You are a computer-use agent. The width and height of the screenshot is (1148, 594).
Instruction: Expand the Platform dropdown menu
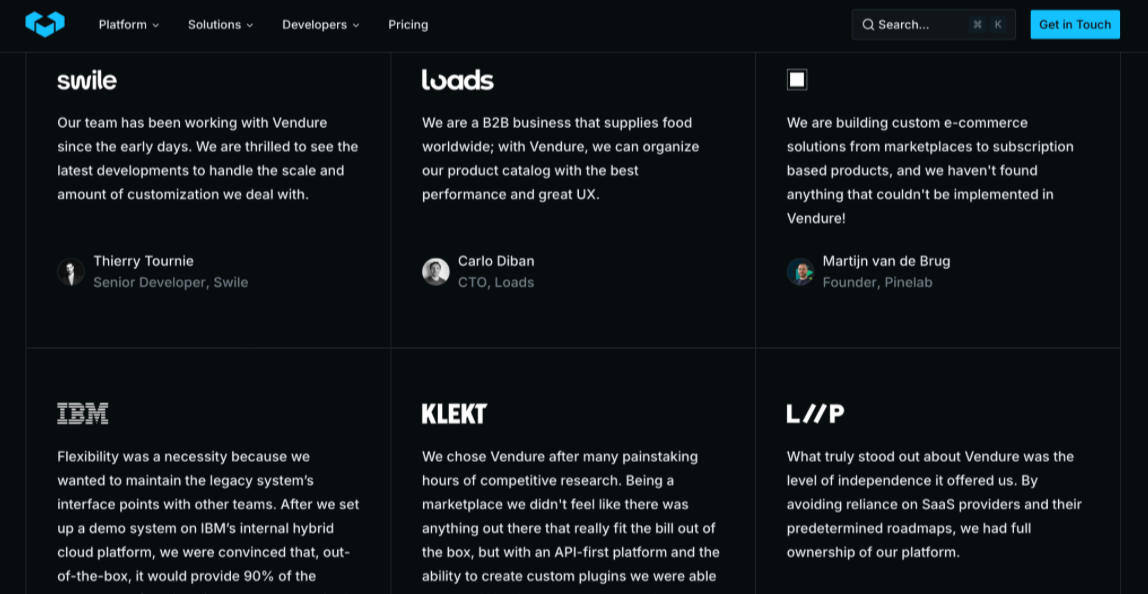click(x=129, y=25)
